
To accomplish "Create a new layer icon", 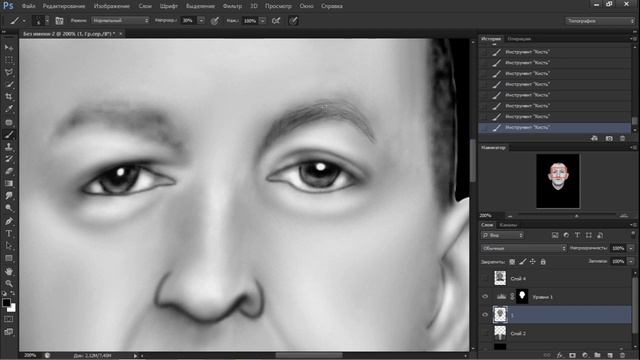I will click(610, 356).
